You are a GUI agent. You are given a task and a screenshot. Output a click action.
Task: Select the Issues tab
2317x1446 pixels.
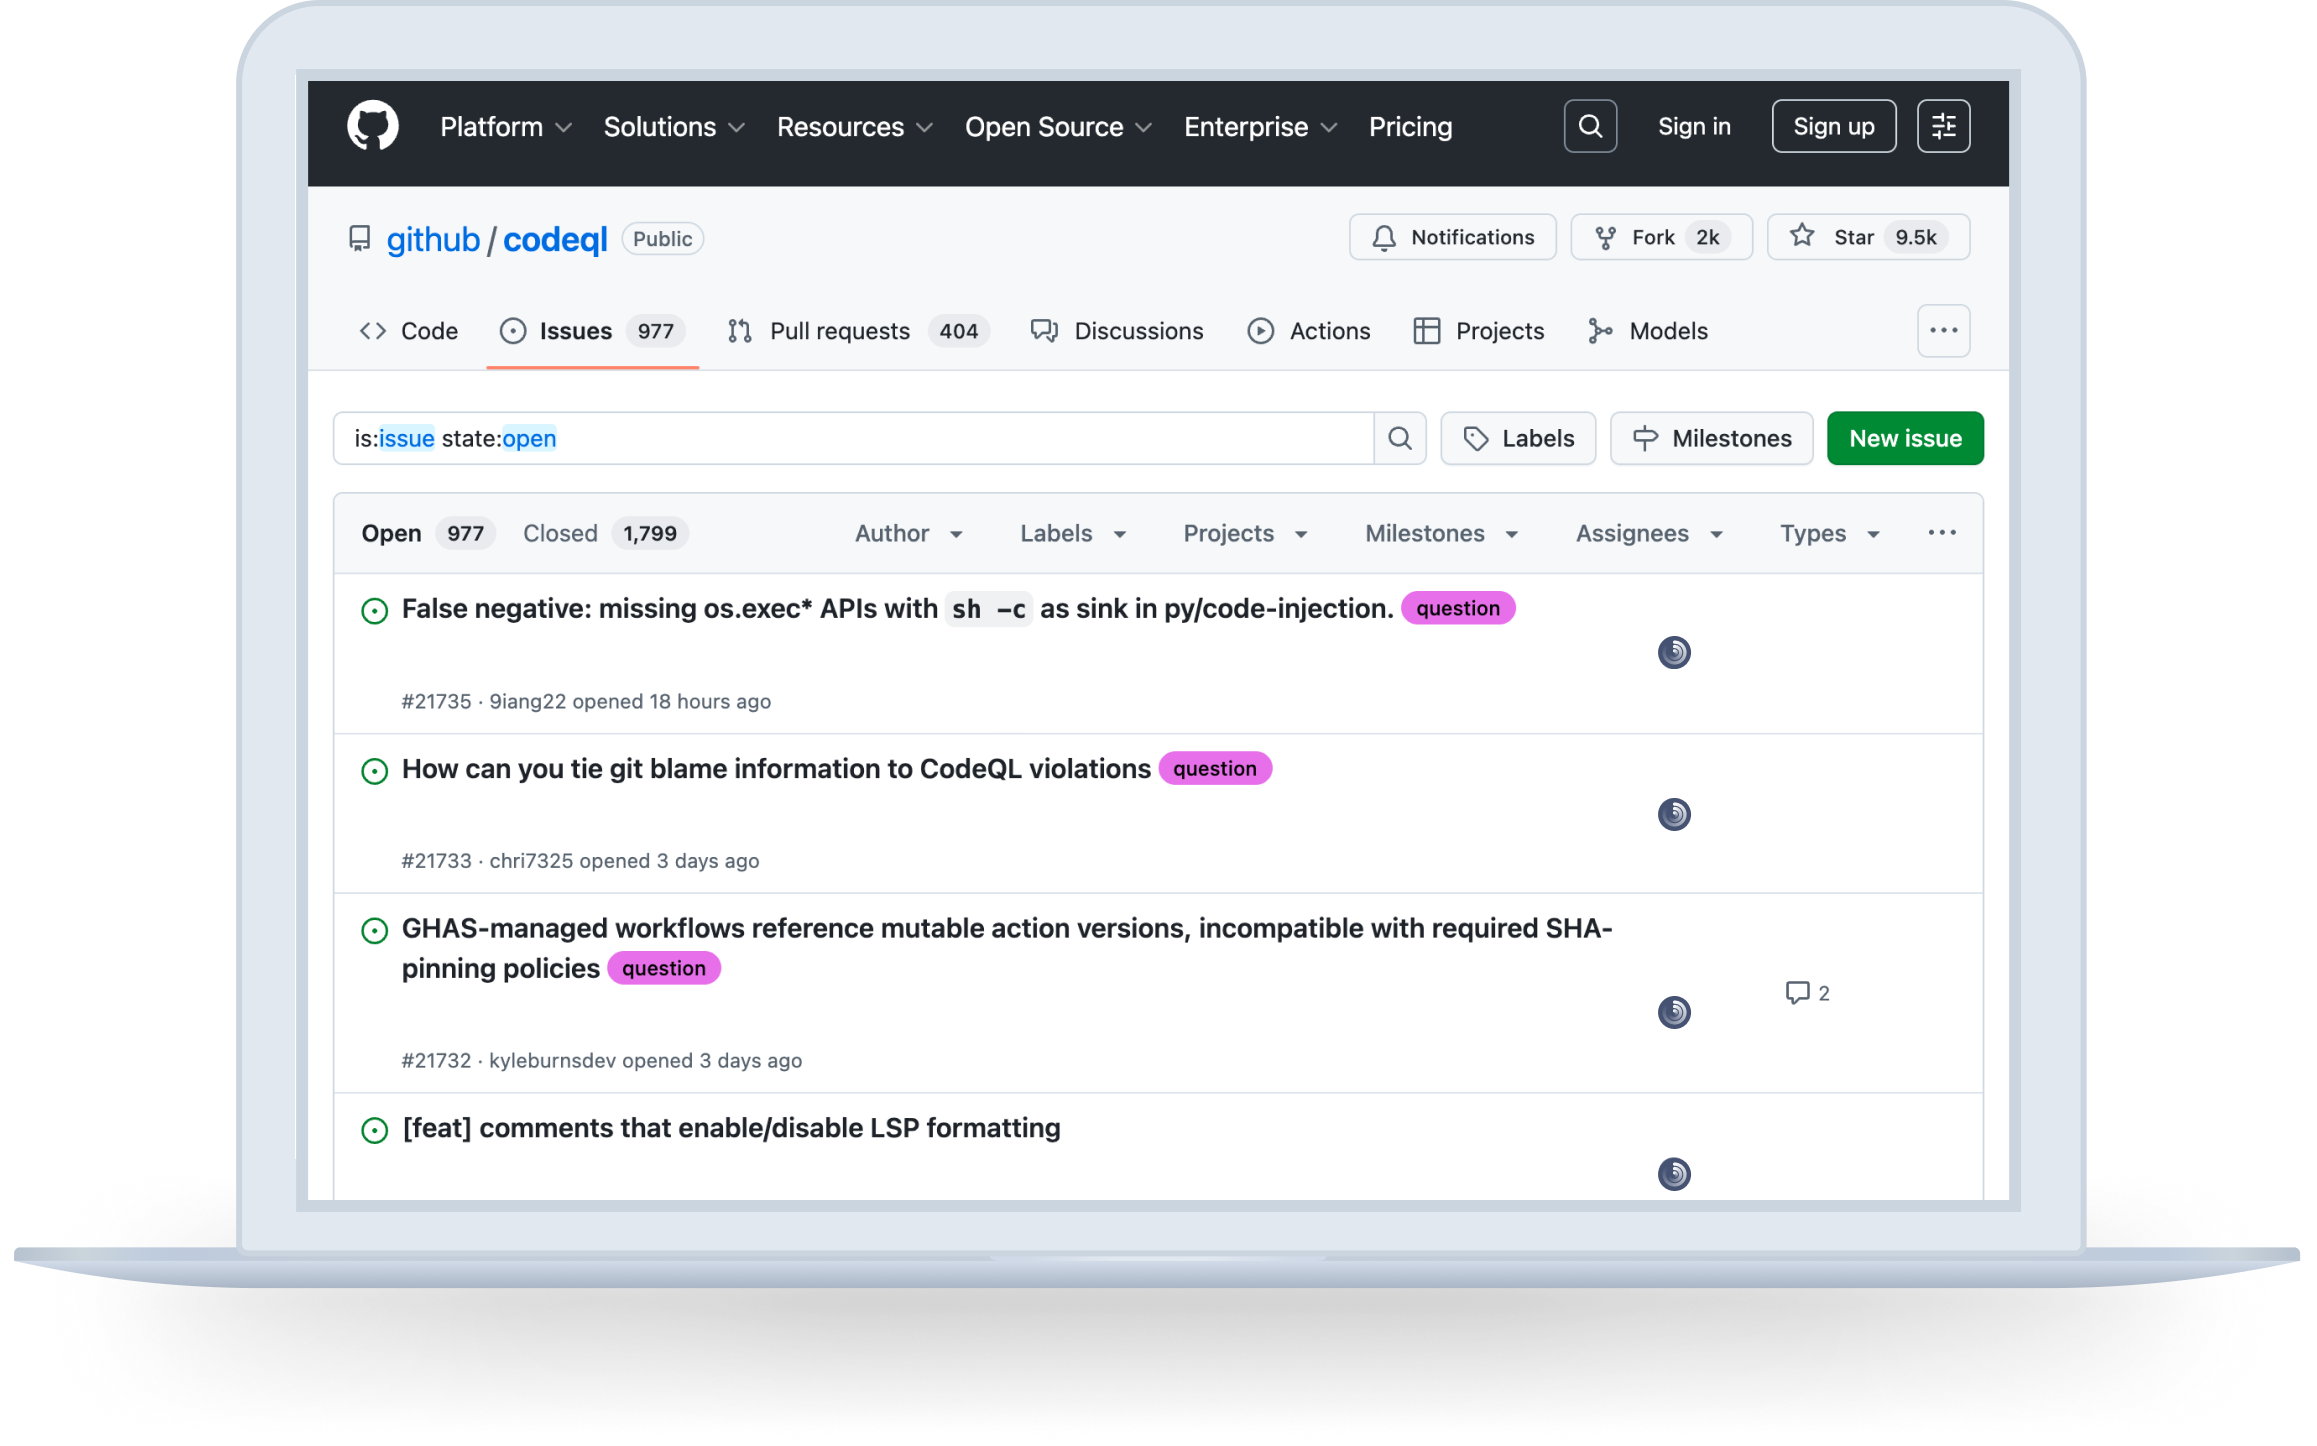pos(592,331)
